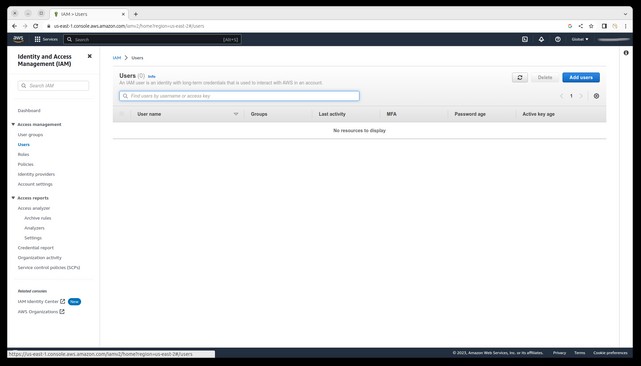Select Policies in the sidebar
Screen dimensions: 641x366
25,164
